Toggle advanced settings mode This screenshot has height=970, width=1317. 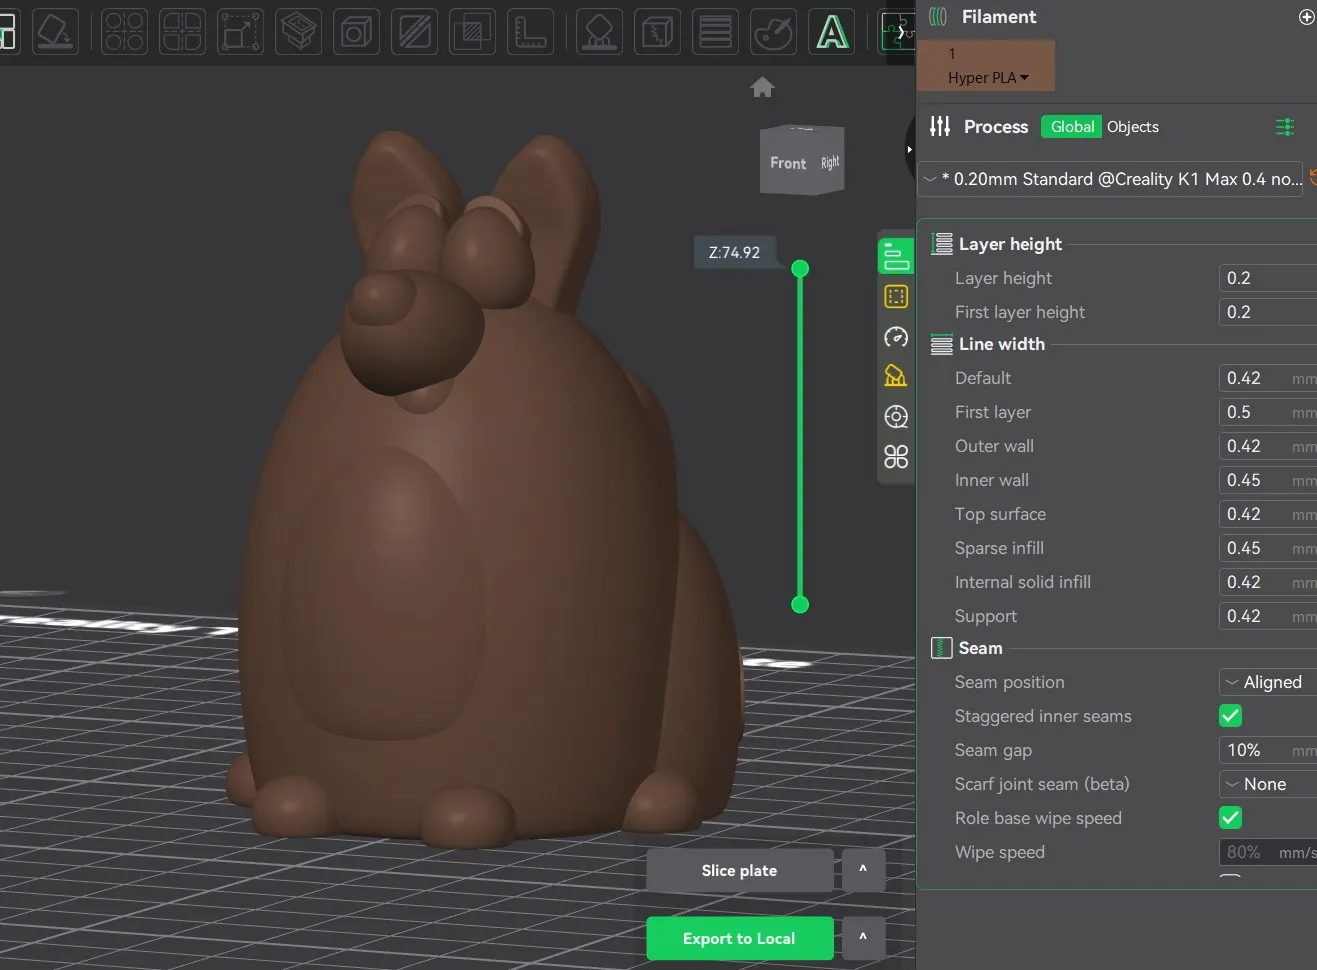(1285, 127)
